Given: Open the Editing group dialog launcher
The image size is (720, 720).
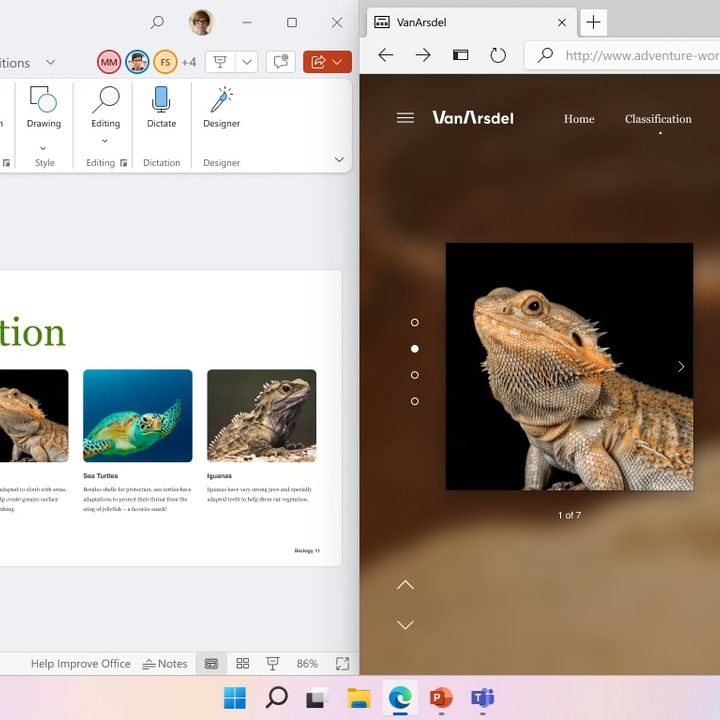Looking at the screenshot, I should coord(124,163).
